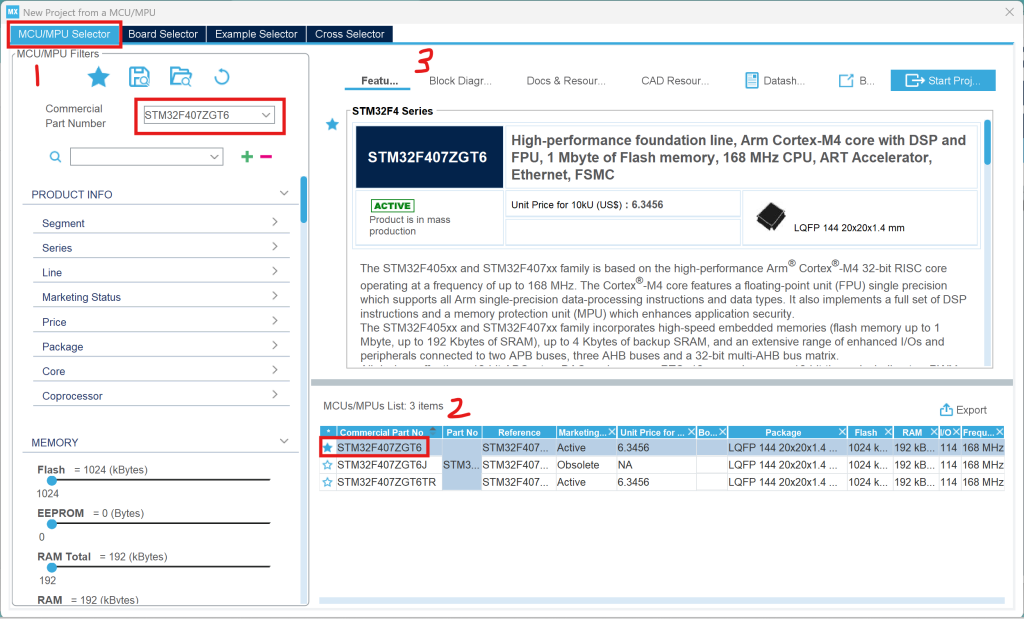1024x619 pixels.
Task: Remove the RAM column via its X
Action: coord(934,432)
